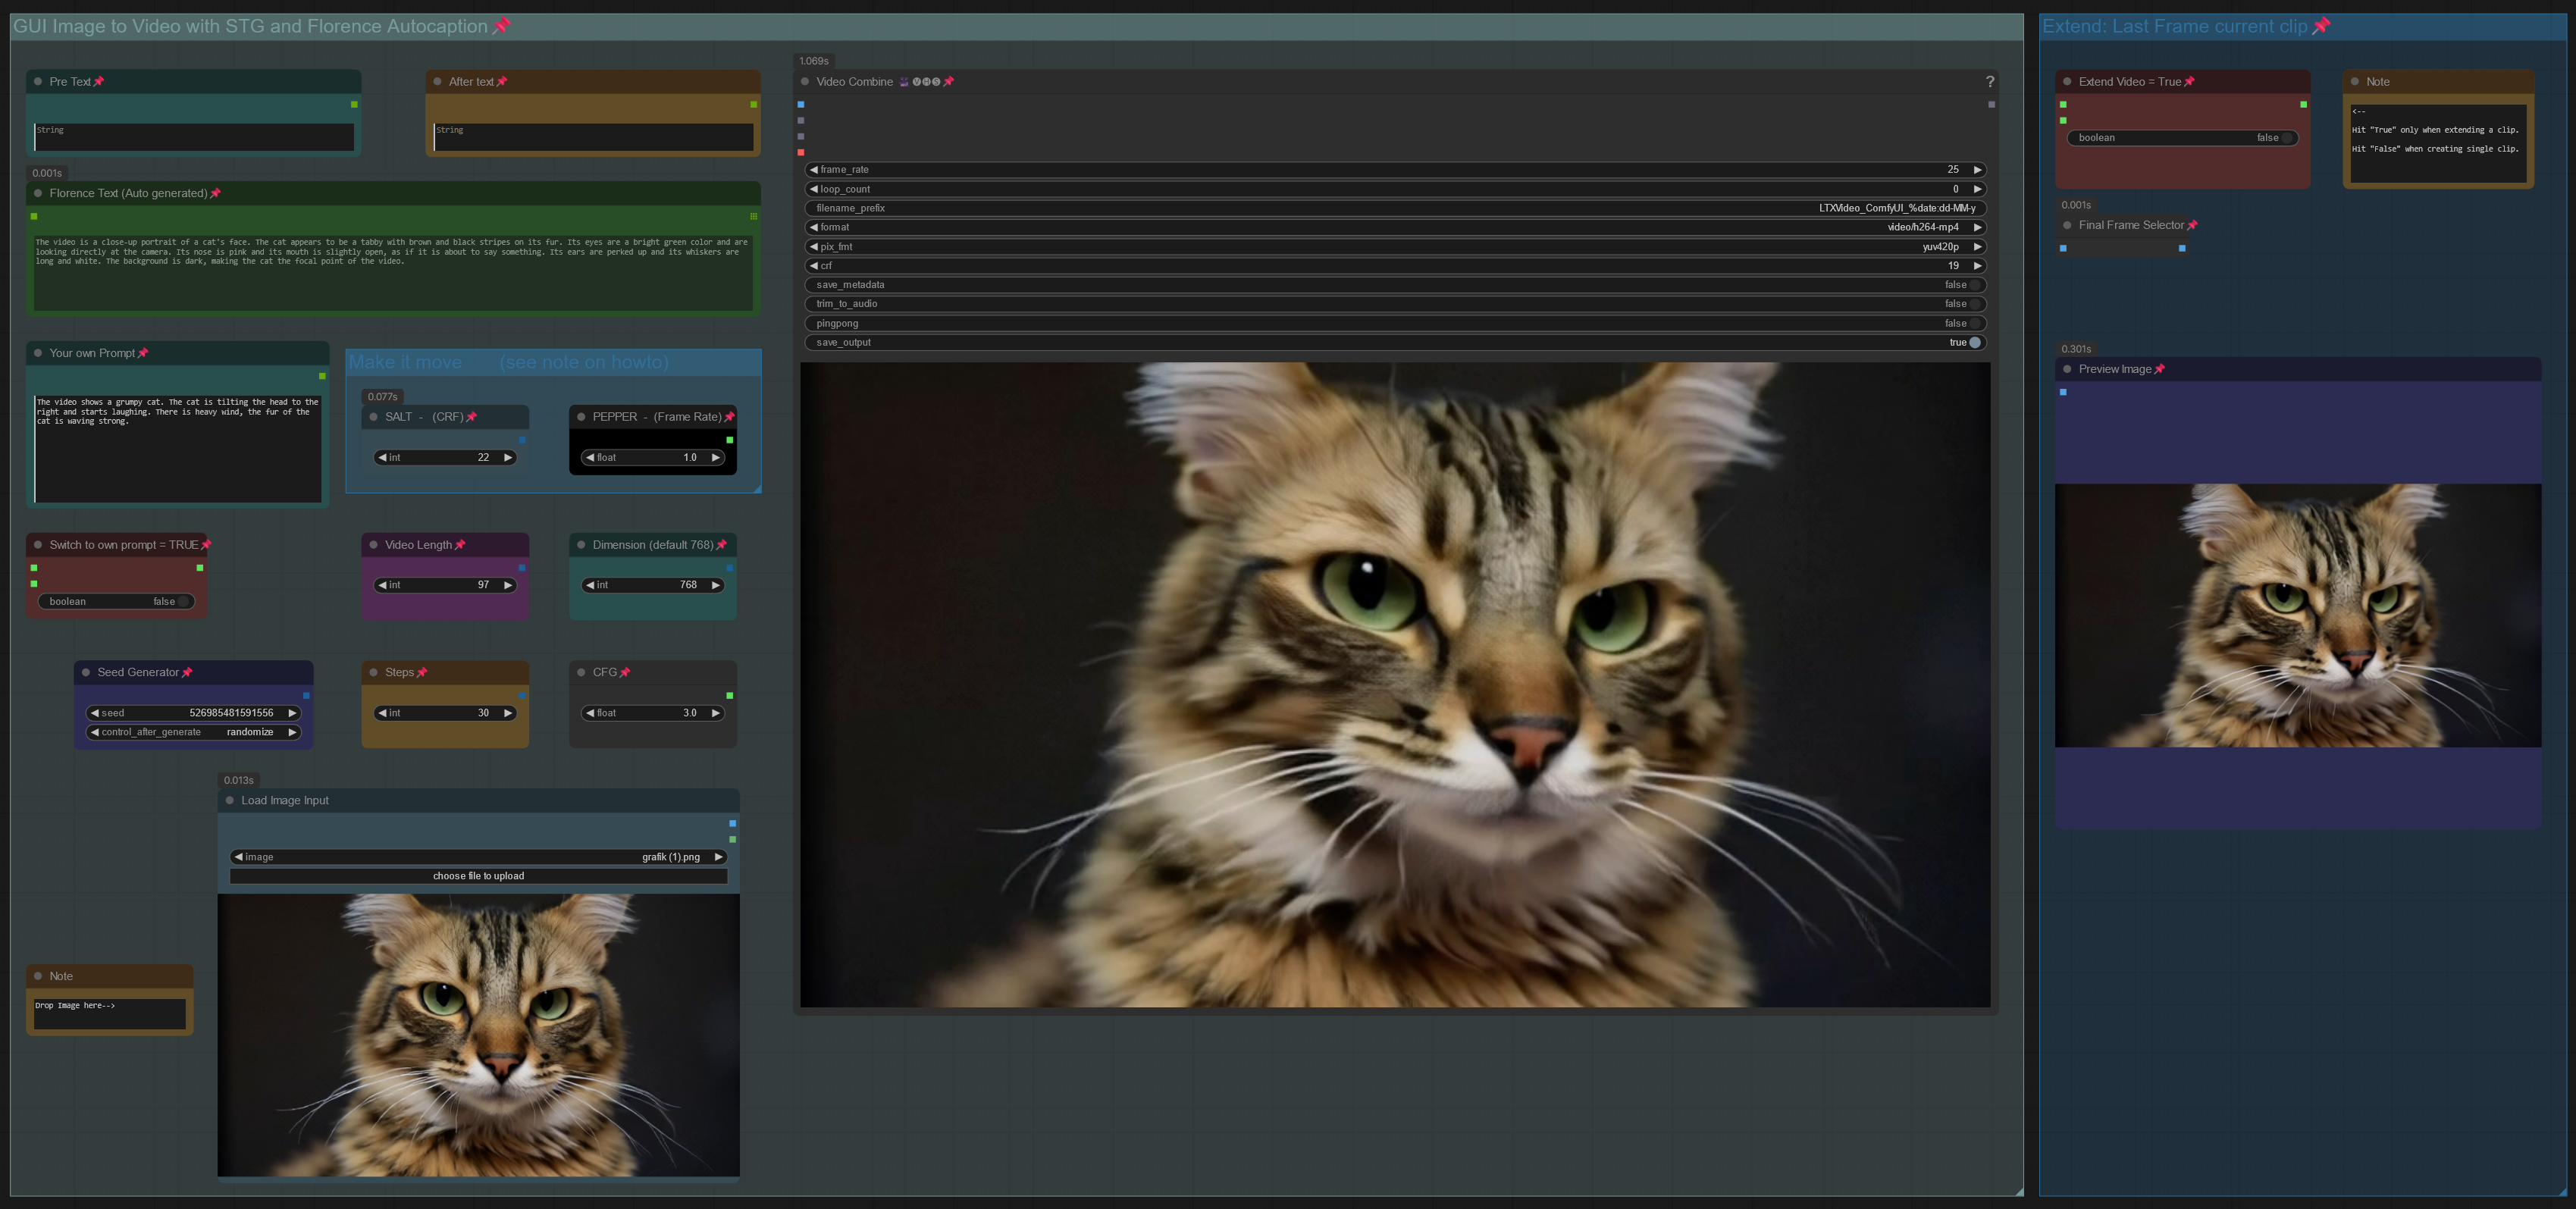
Task: Click the Your own Prompt text box
Action: [x=178, y=447]
